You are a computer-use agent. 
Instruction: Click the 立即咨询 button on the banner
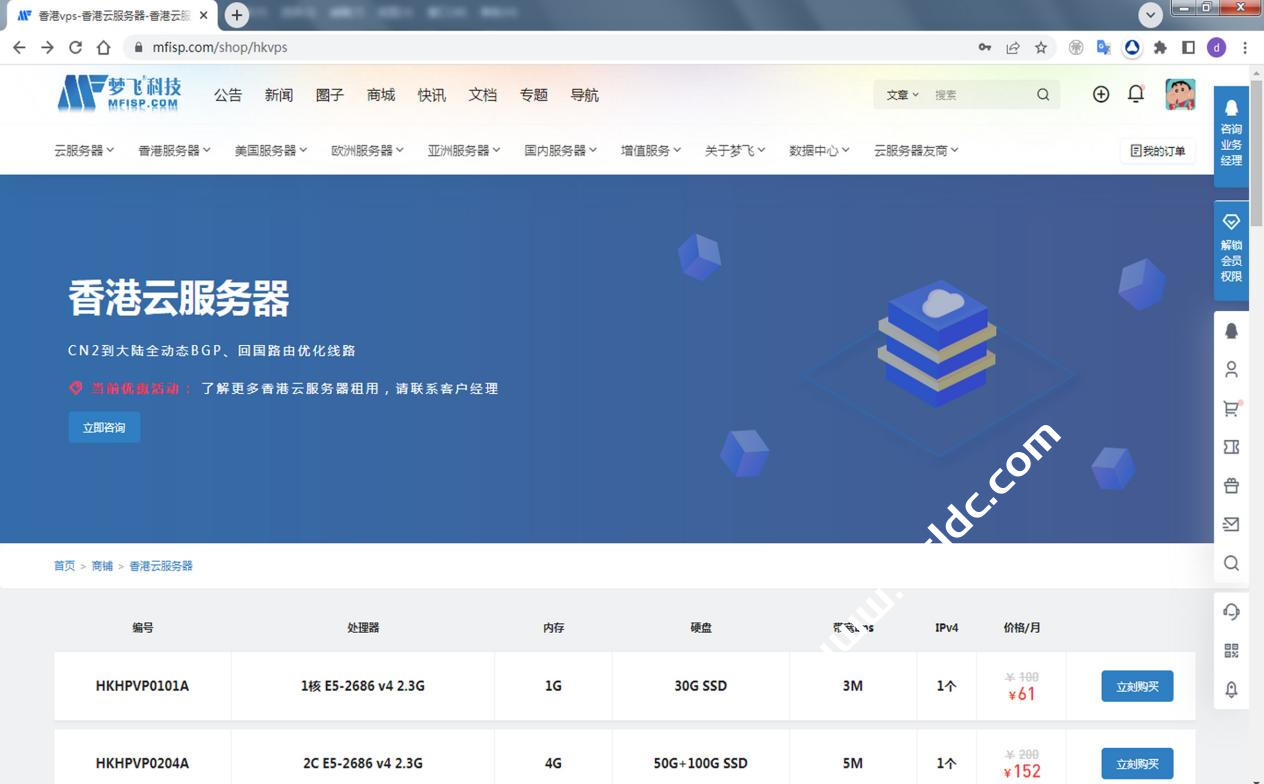point(104,427)
